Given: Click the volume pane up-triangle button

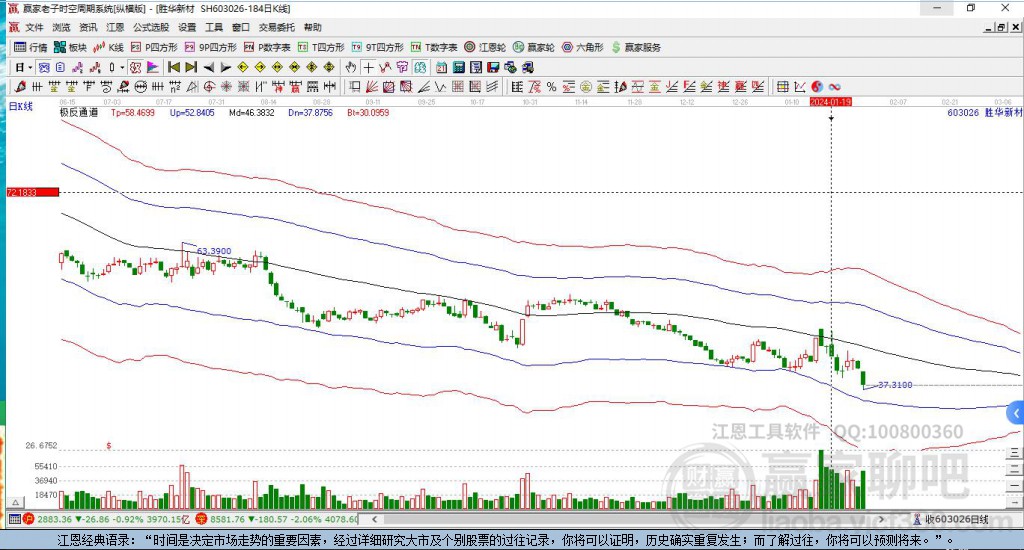Looking at the screenshot, I should [x=16, y=503].
